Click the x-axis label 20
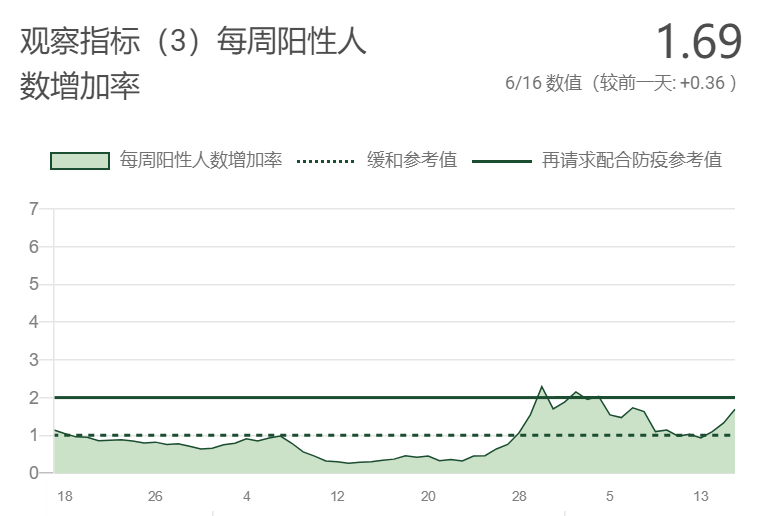The height and width of the screenshot is (516, 767). (428, 496)
